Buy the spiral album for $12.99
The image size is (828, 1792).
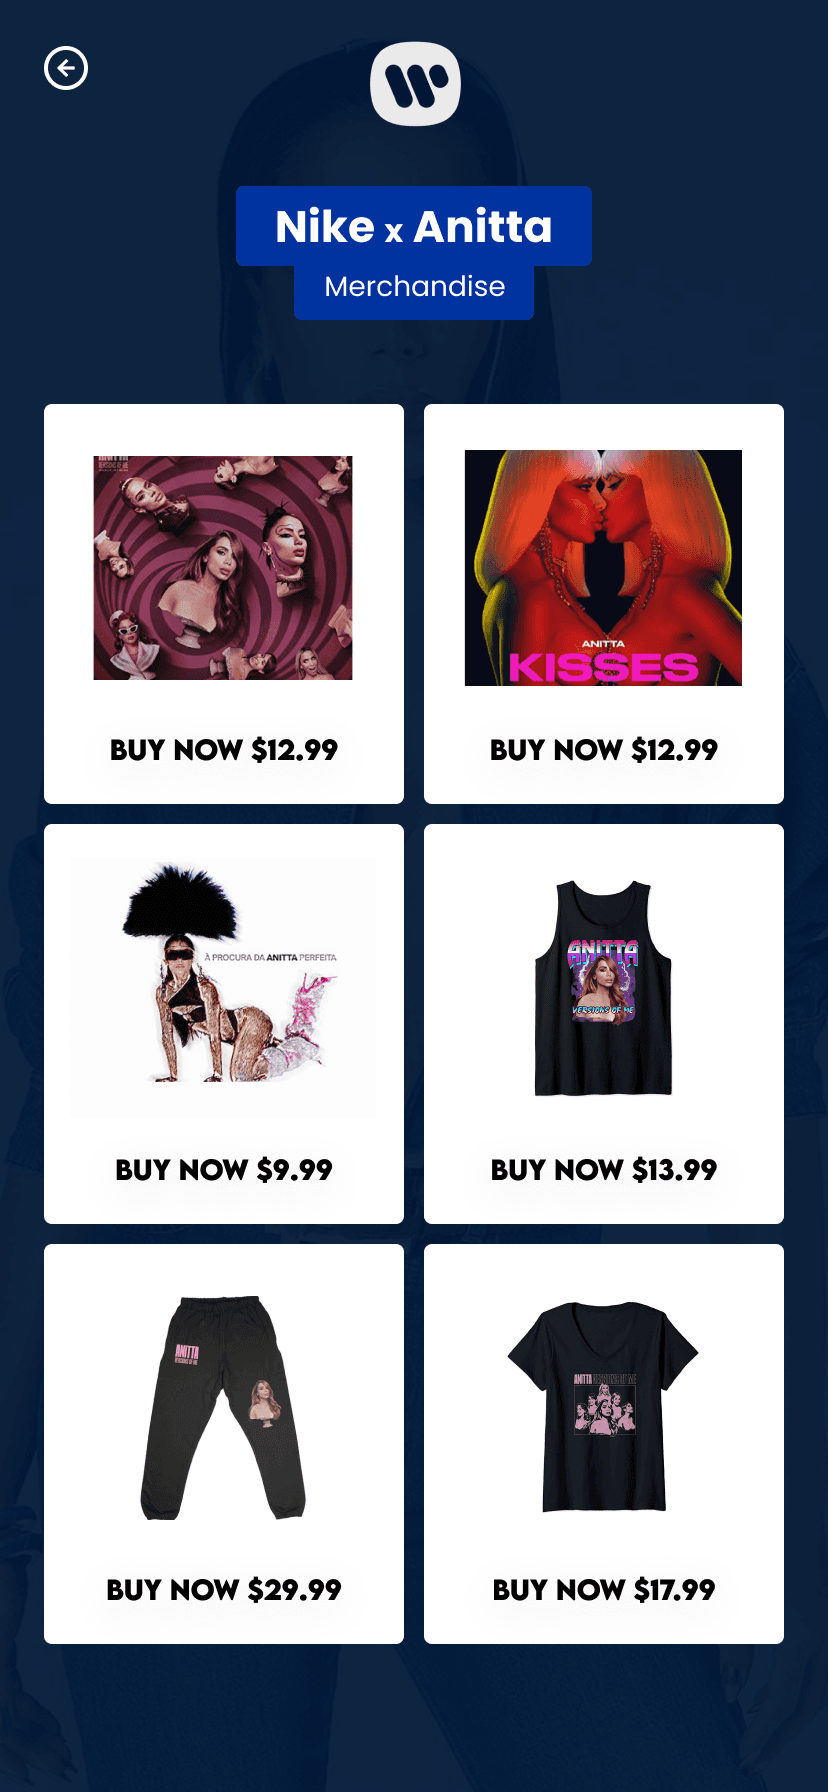[224, 750]
